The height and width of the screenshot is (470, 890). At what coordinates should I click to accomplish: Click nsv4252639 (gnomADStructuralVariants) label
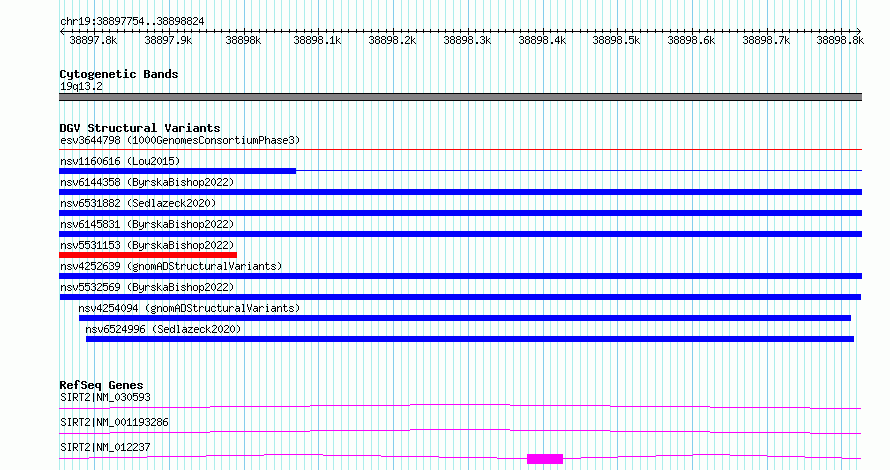coord(171,266)
